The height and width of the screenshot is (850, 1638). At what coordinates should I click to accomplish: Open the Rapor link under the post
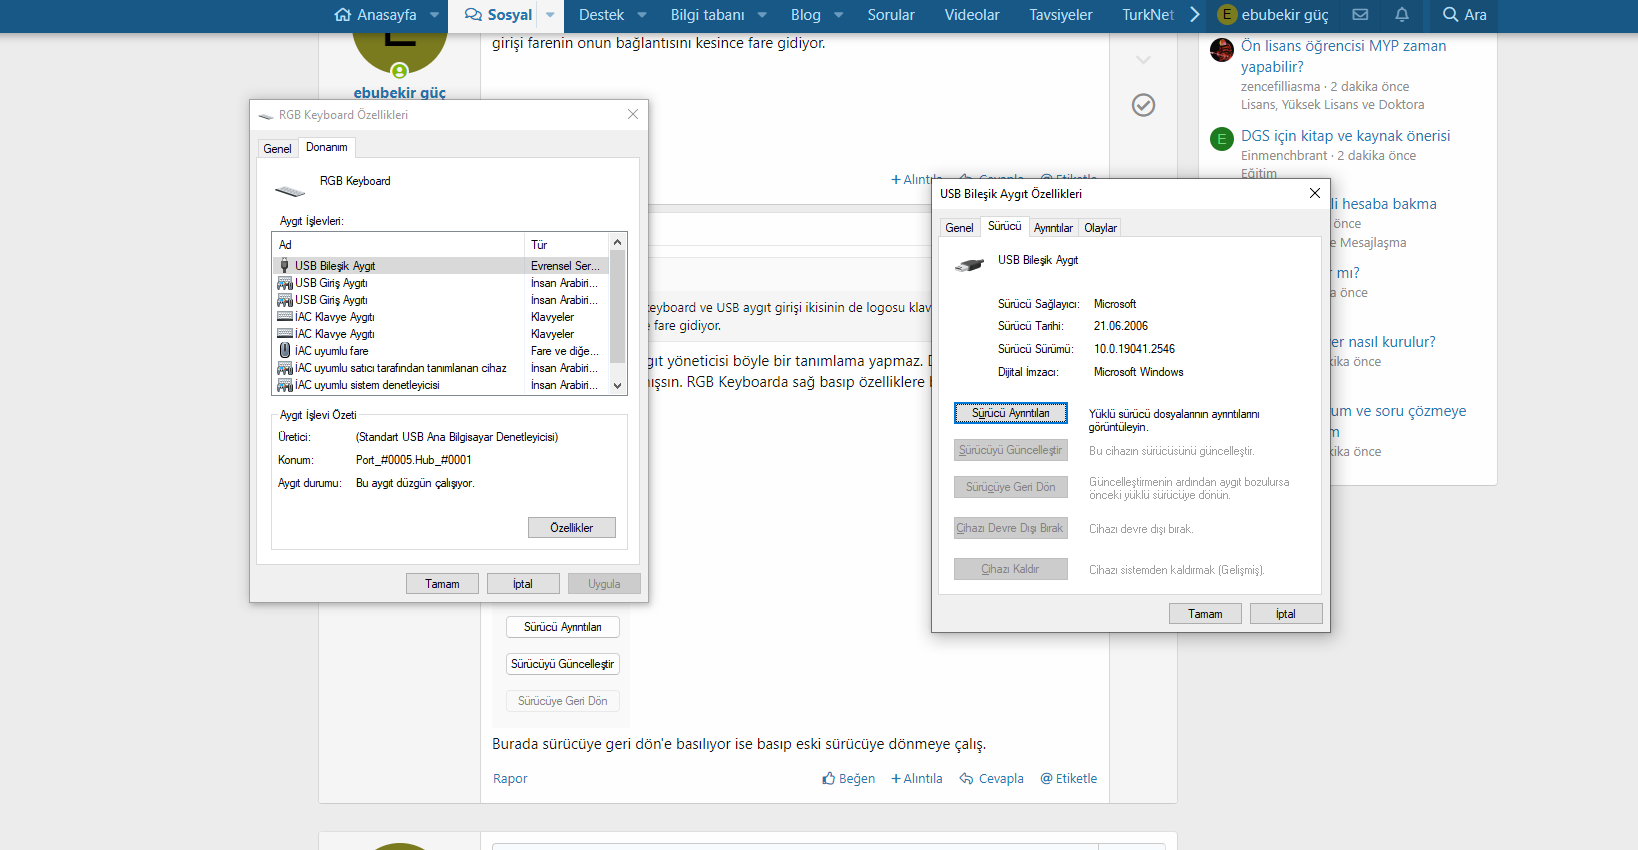coord(510,779)
